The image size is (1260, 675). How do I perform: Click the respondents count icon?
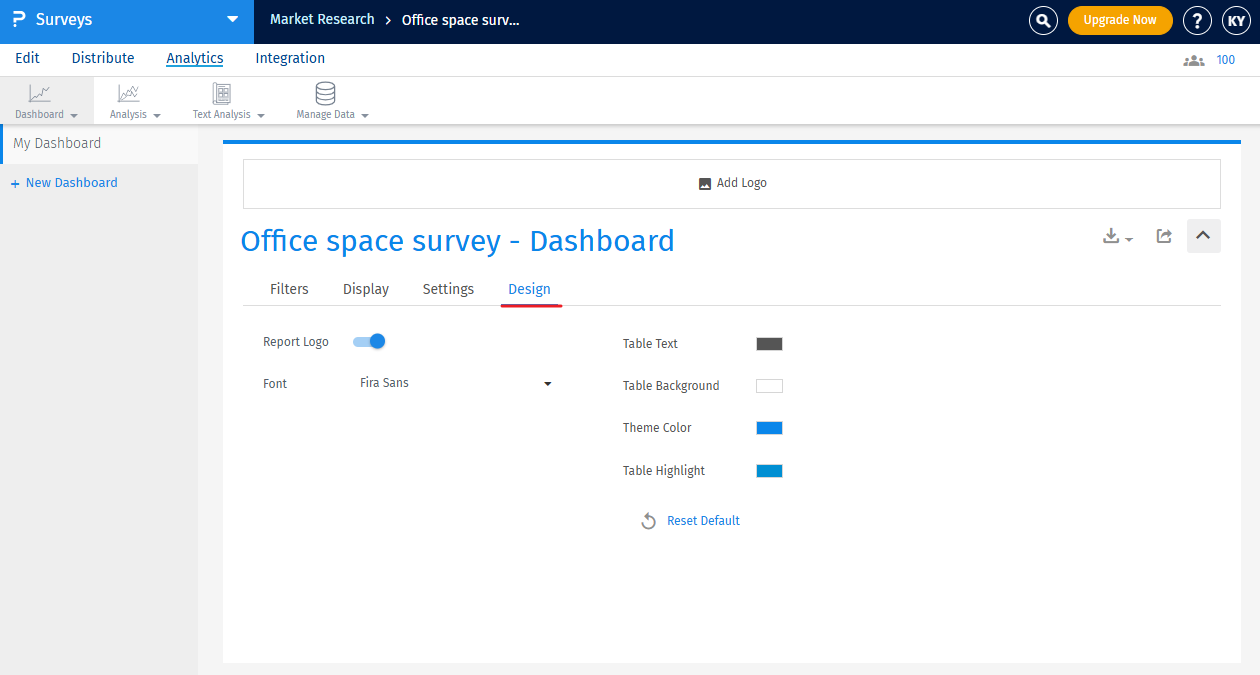pyautogui.click(x=1193, y=60)
